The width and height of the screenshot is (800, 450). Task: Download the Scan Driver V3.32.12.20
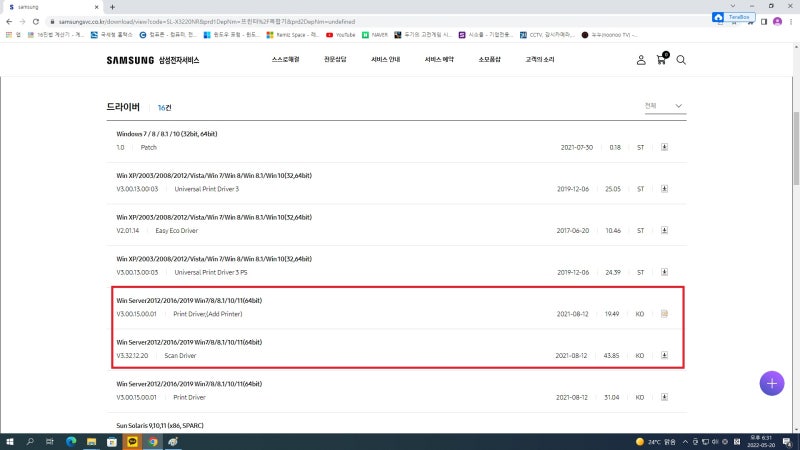click(664, 355)
